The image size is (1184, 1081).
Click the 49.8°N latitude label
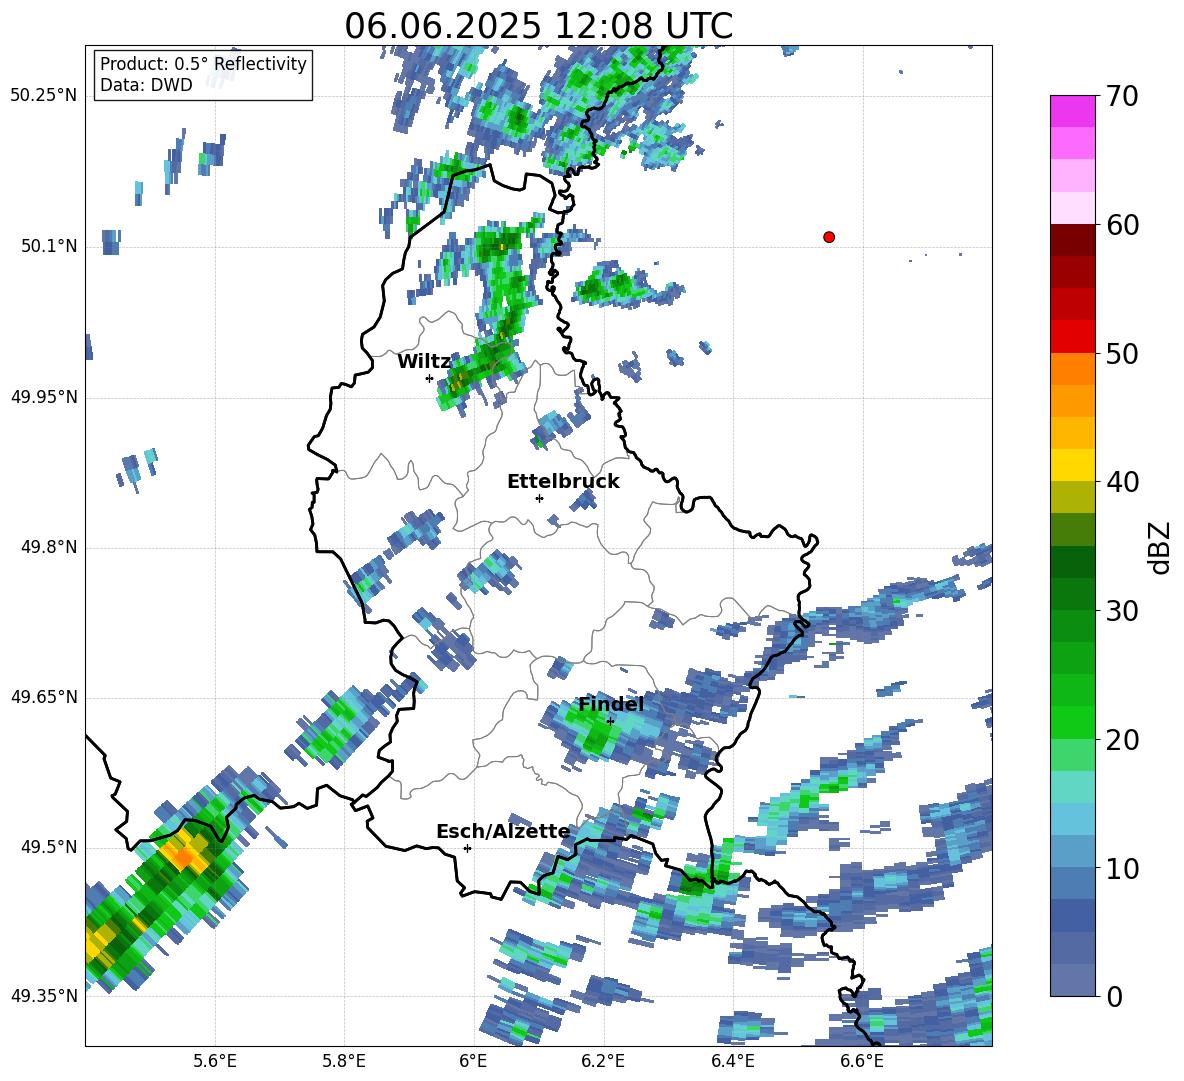coord(49,547)
